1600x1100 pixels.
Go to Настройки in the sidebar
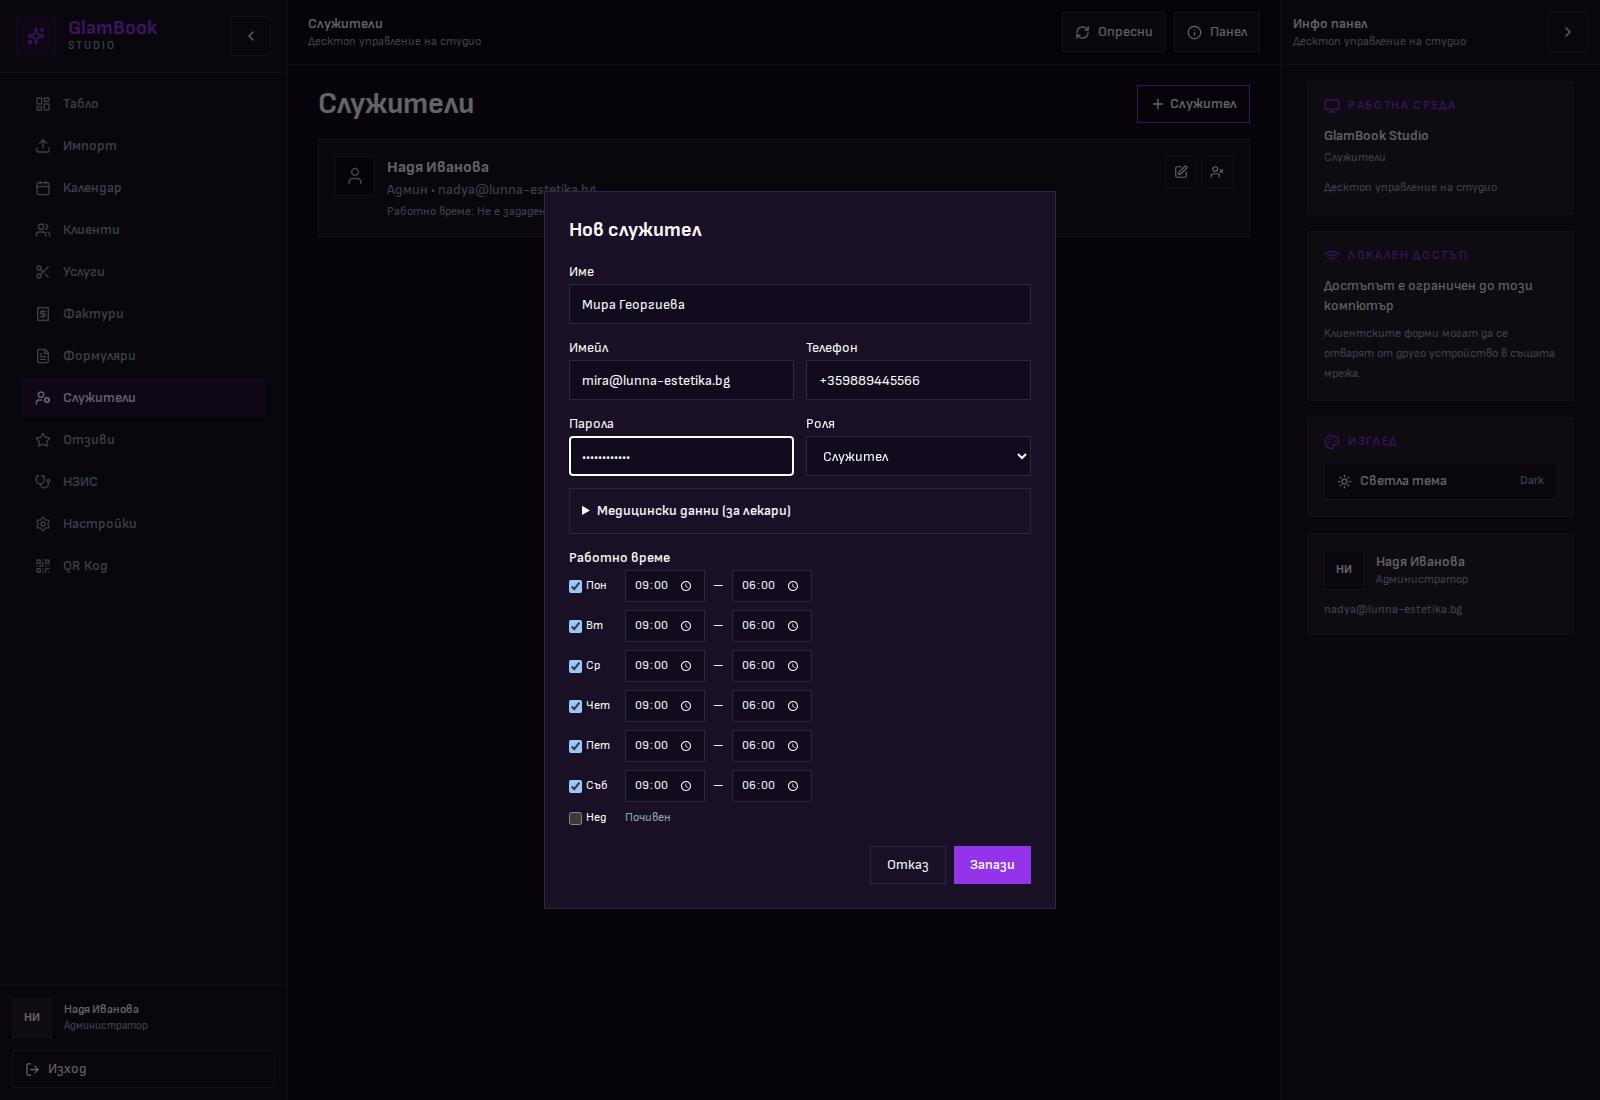point(99,524)
